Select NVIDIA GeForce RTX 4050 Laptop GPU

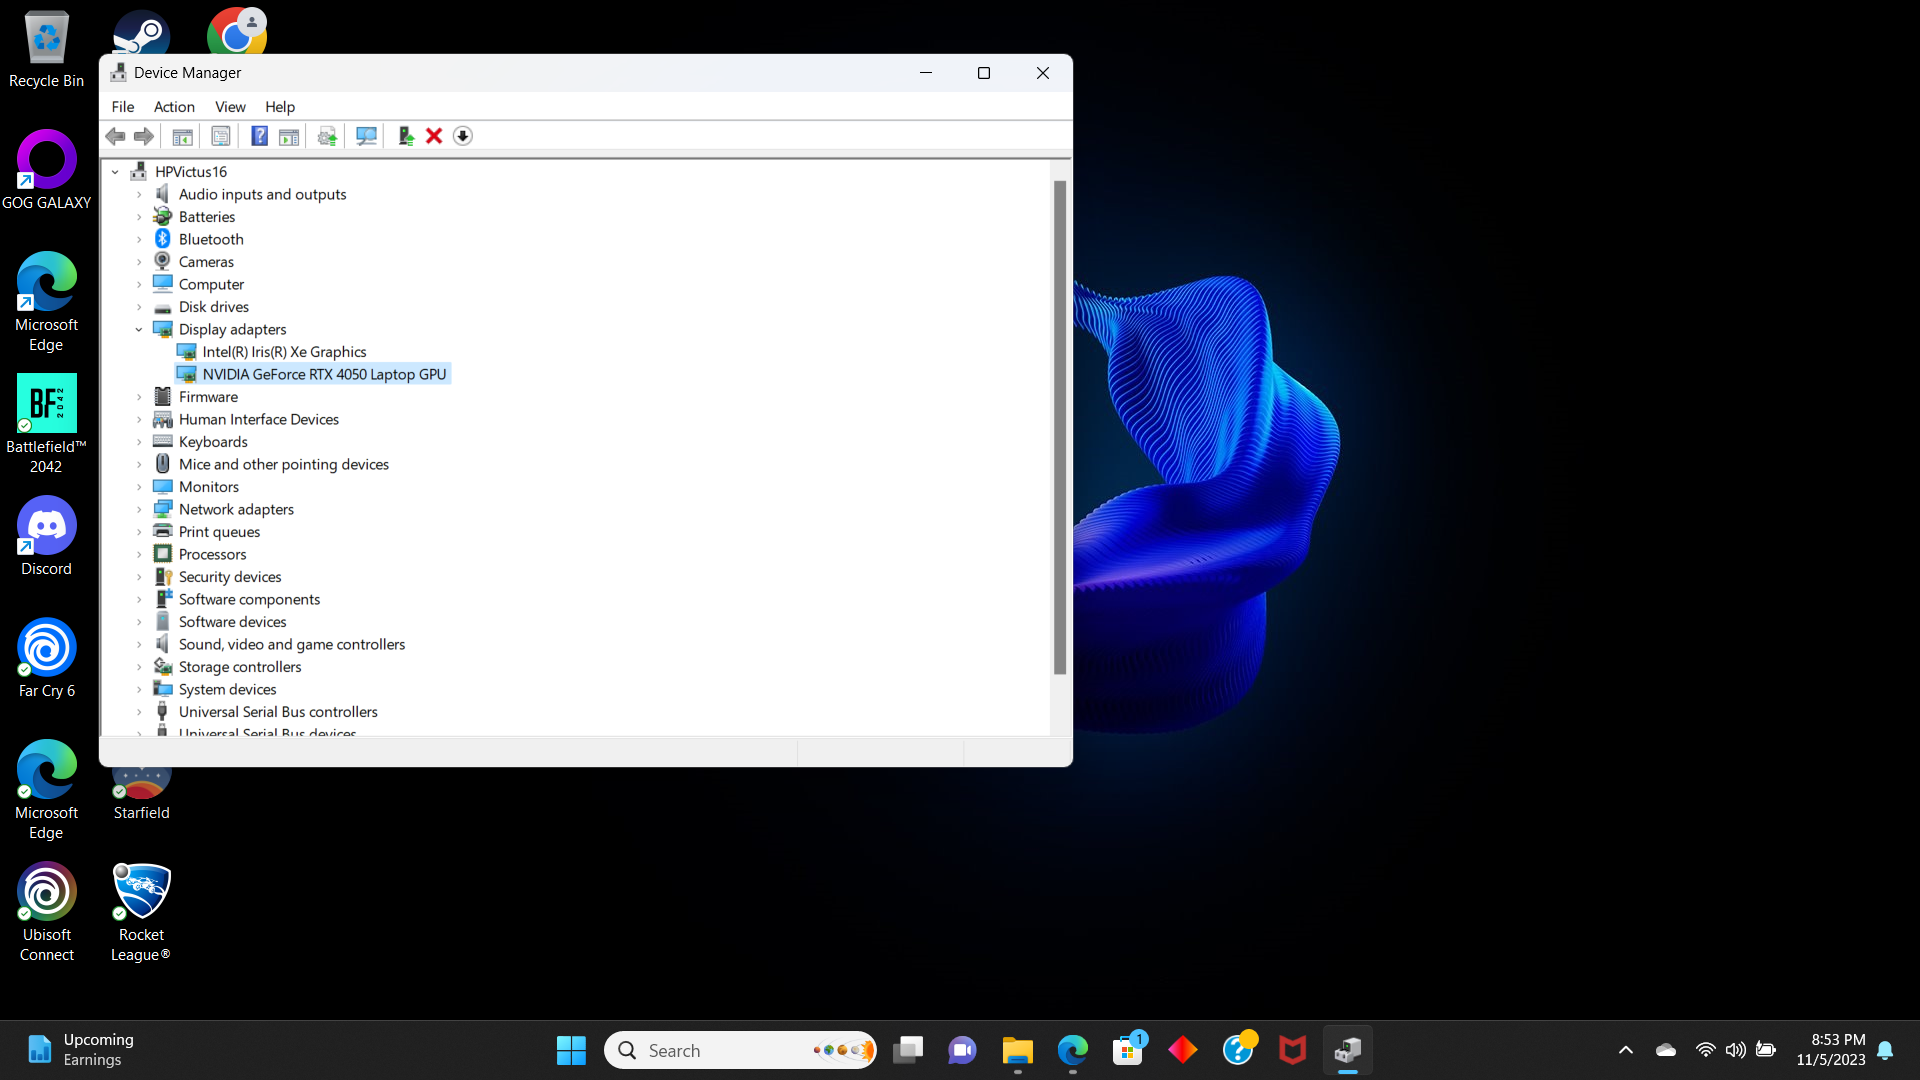pyautogui.click(x=324, y=373)
